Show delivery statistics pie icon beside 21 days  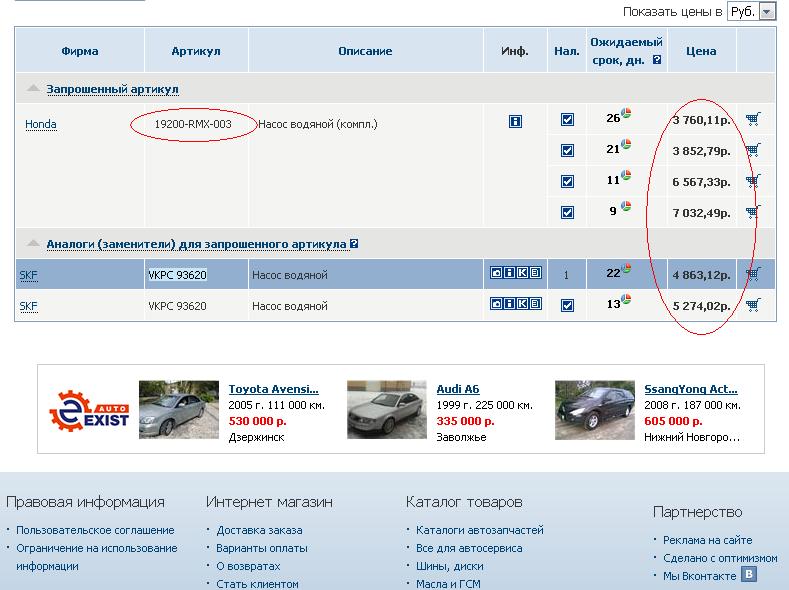coord(626,144)
